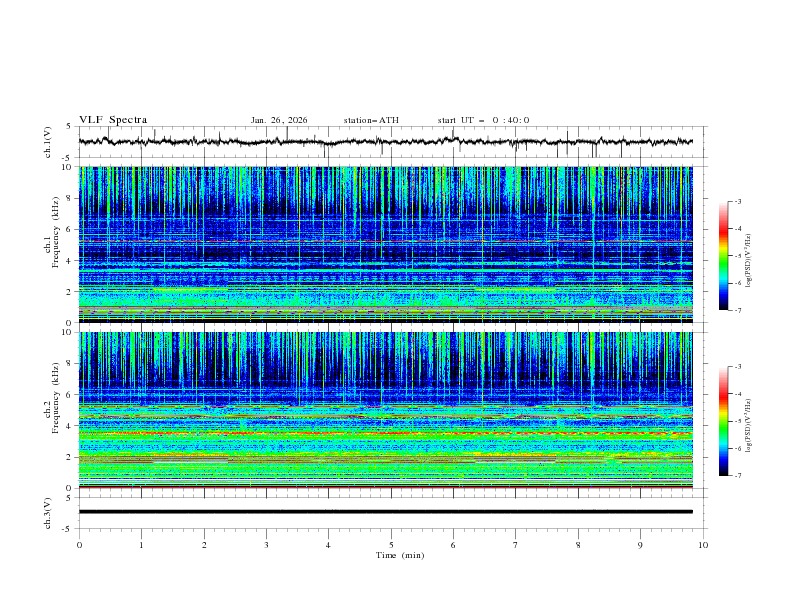Click inside the ch.2 frequency spectrogram
The width and height of the screenshot is (792, 612).
[390, 410]
